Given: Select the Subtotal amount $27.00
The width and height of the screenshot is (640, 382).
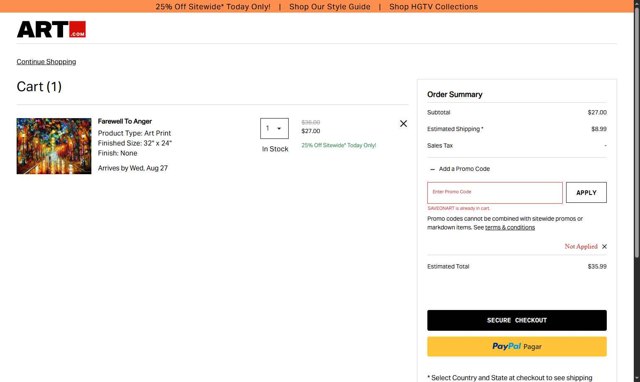Looking at the screenshot, I should pos(597,112).
